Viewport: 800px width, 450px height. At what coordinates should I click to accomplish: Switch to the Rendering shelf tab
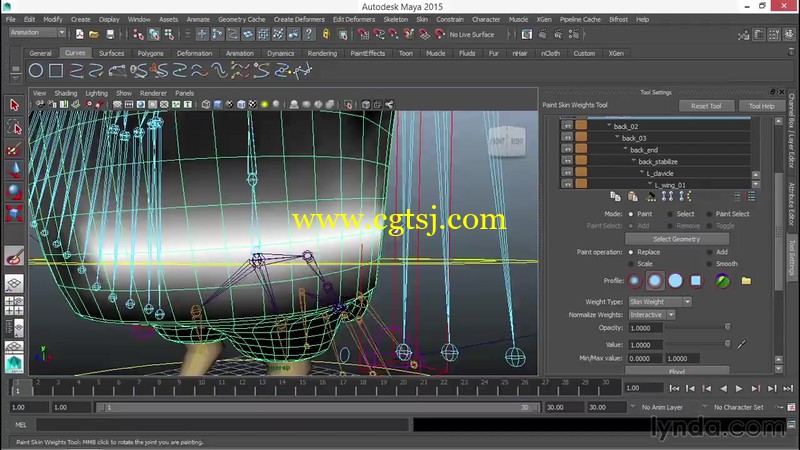click(x=322, y=53)
